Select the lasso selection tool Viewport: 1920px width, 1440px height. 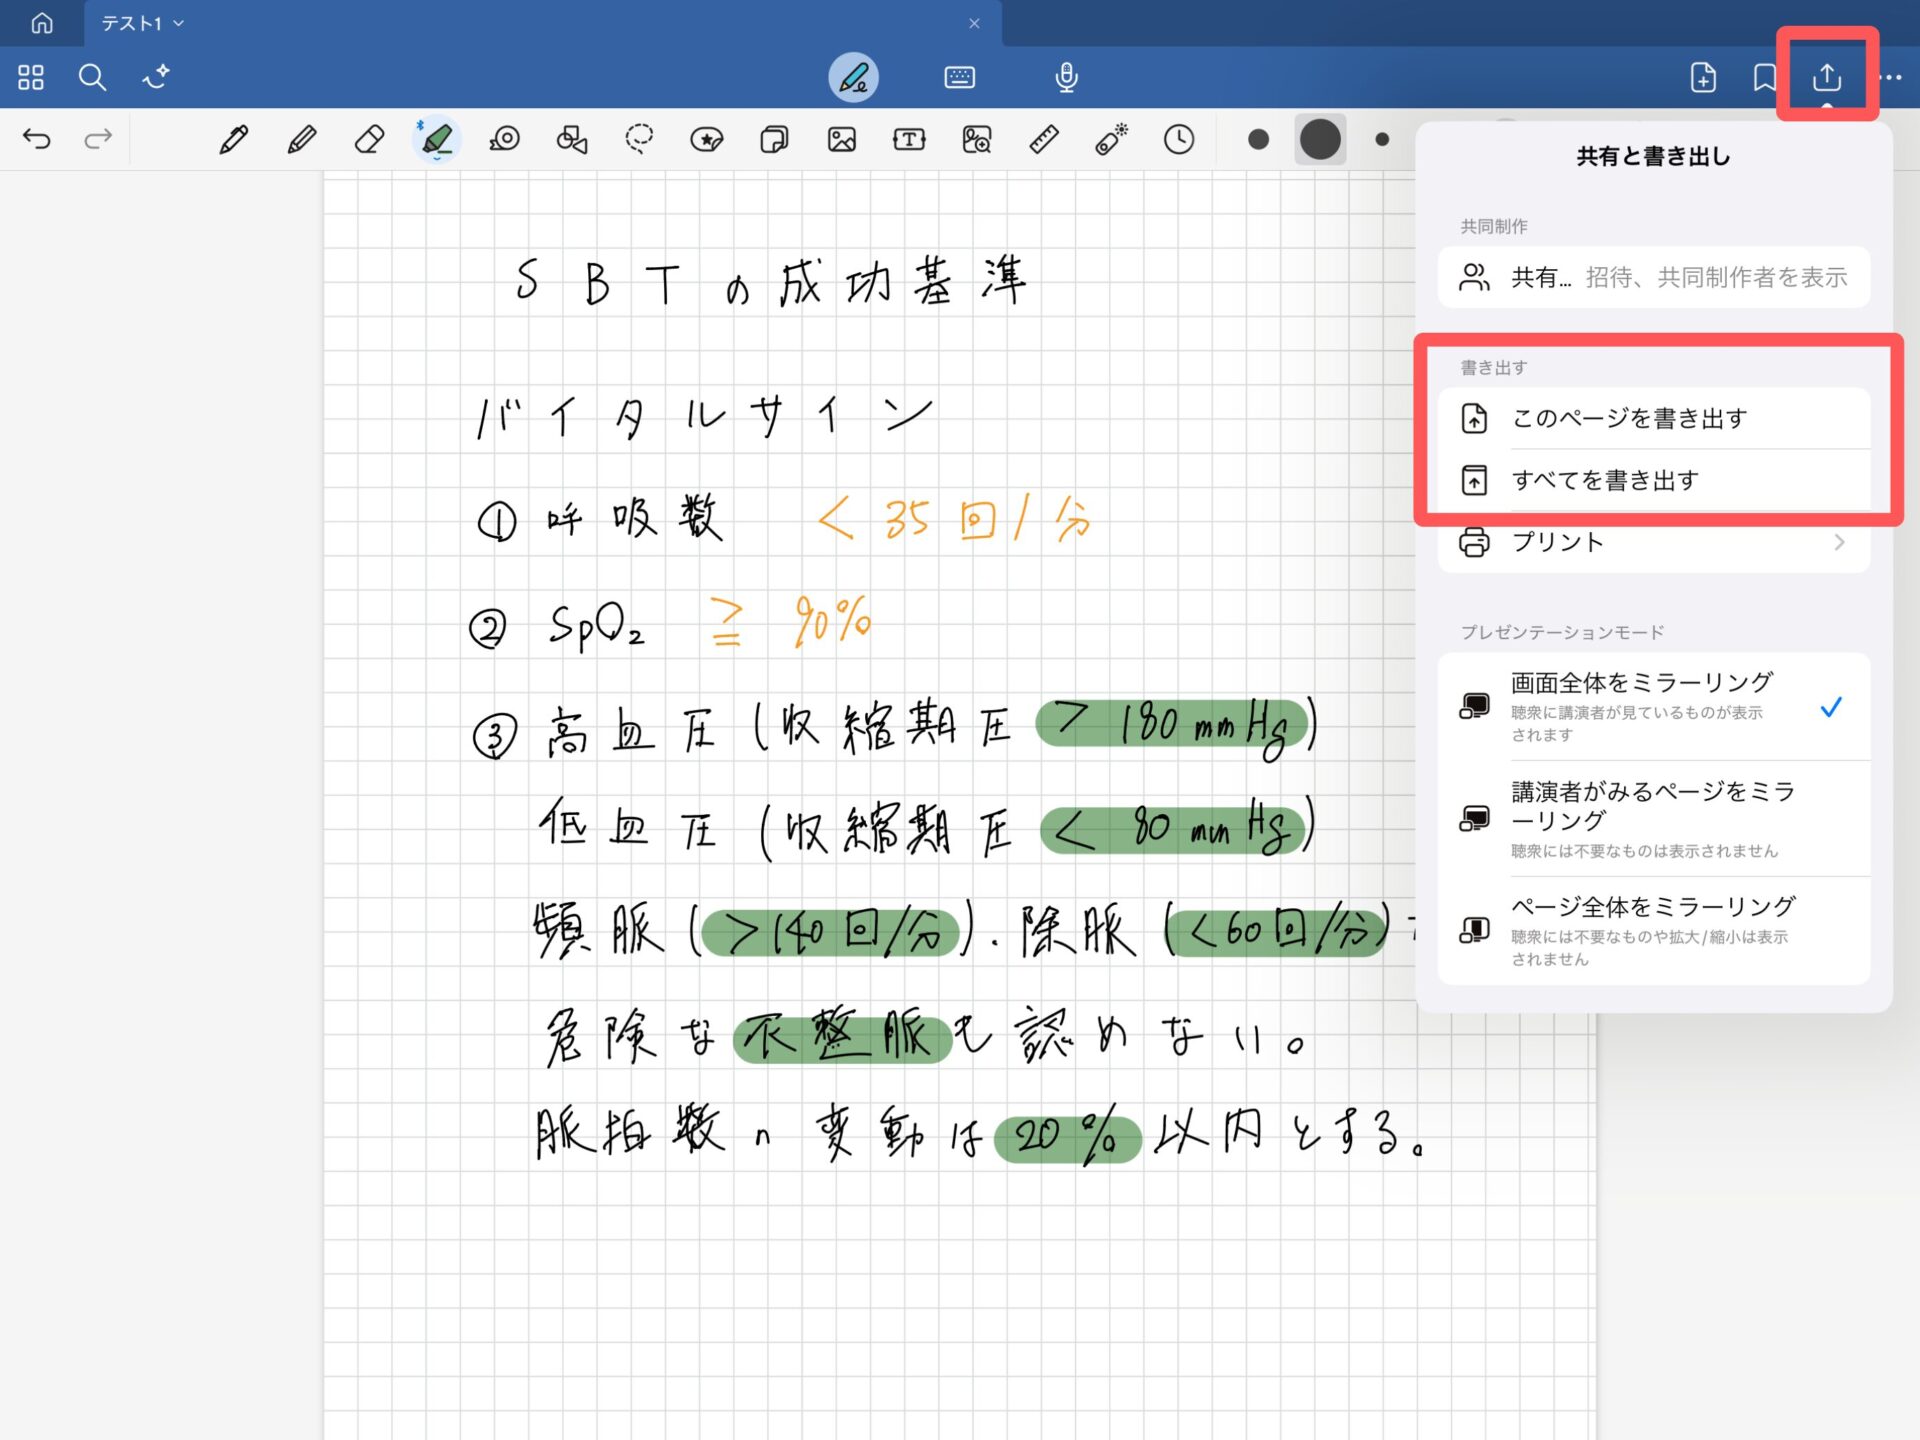coord(639,139)
